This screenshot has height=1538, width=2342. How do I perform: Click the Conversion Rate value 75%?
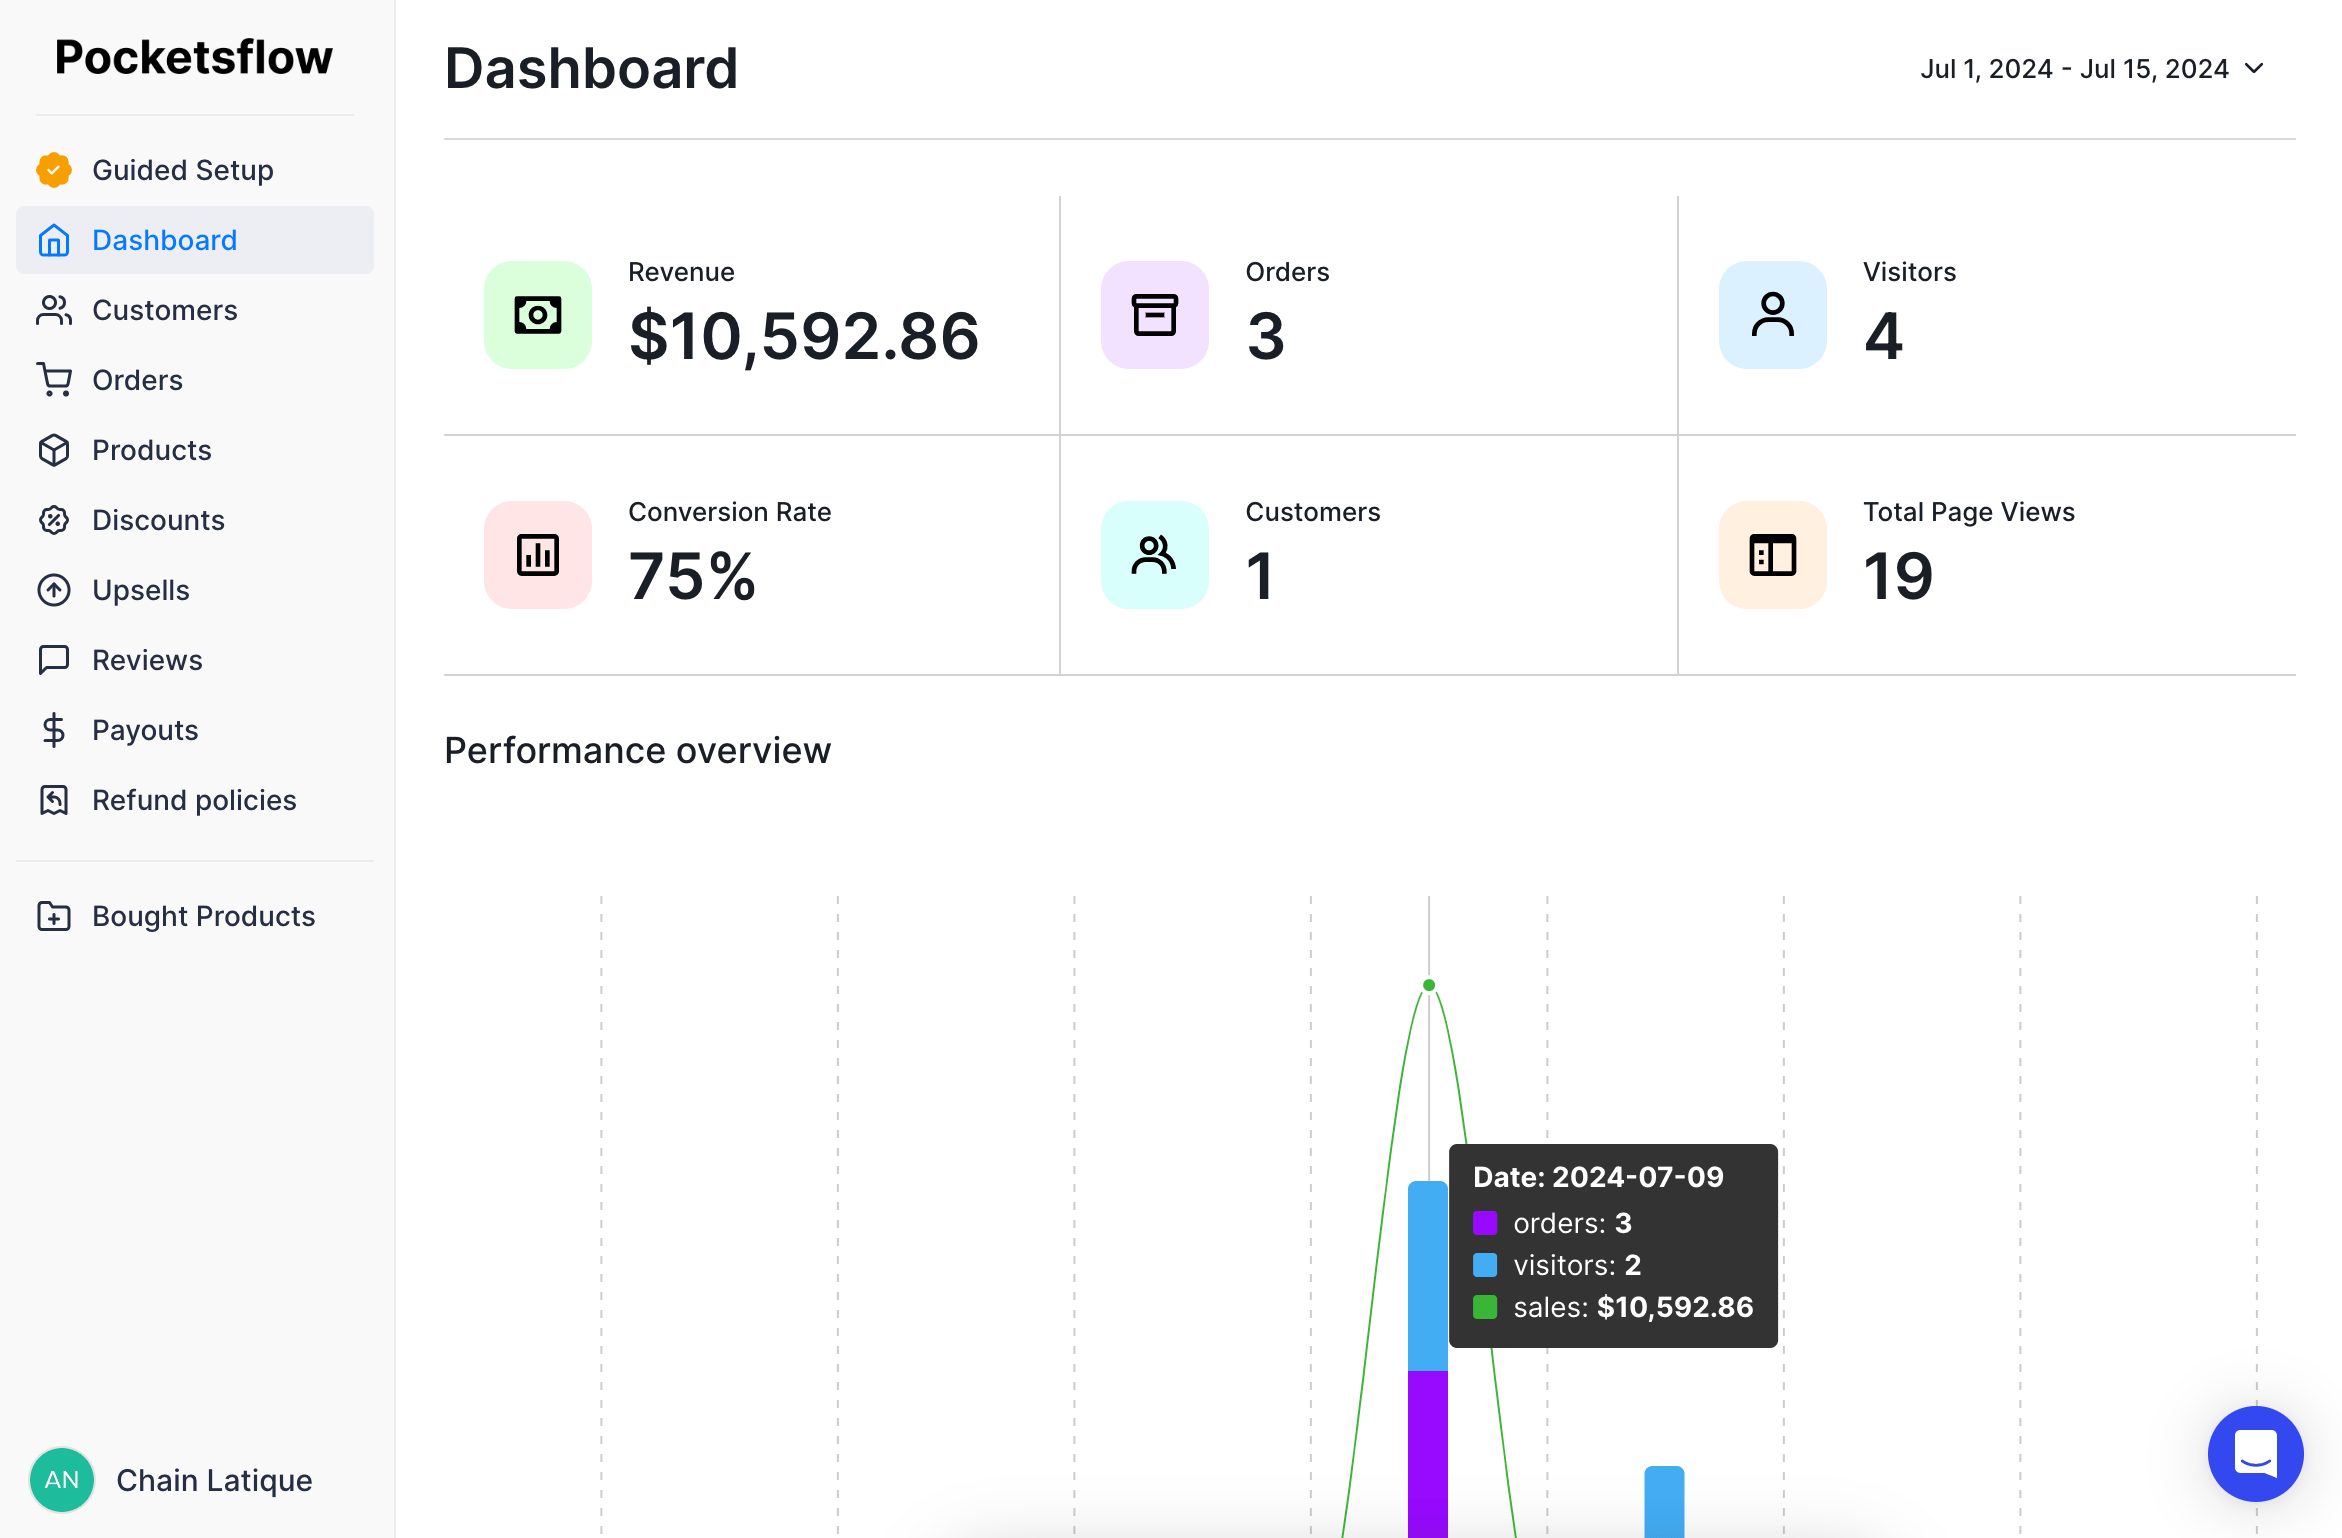pos(692,576)
